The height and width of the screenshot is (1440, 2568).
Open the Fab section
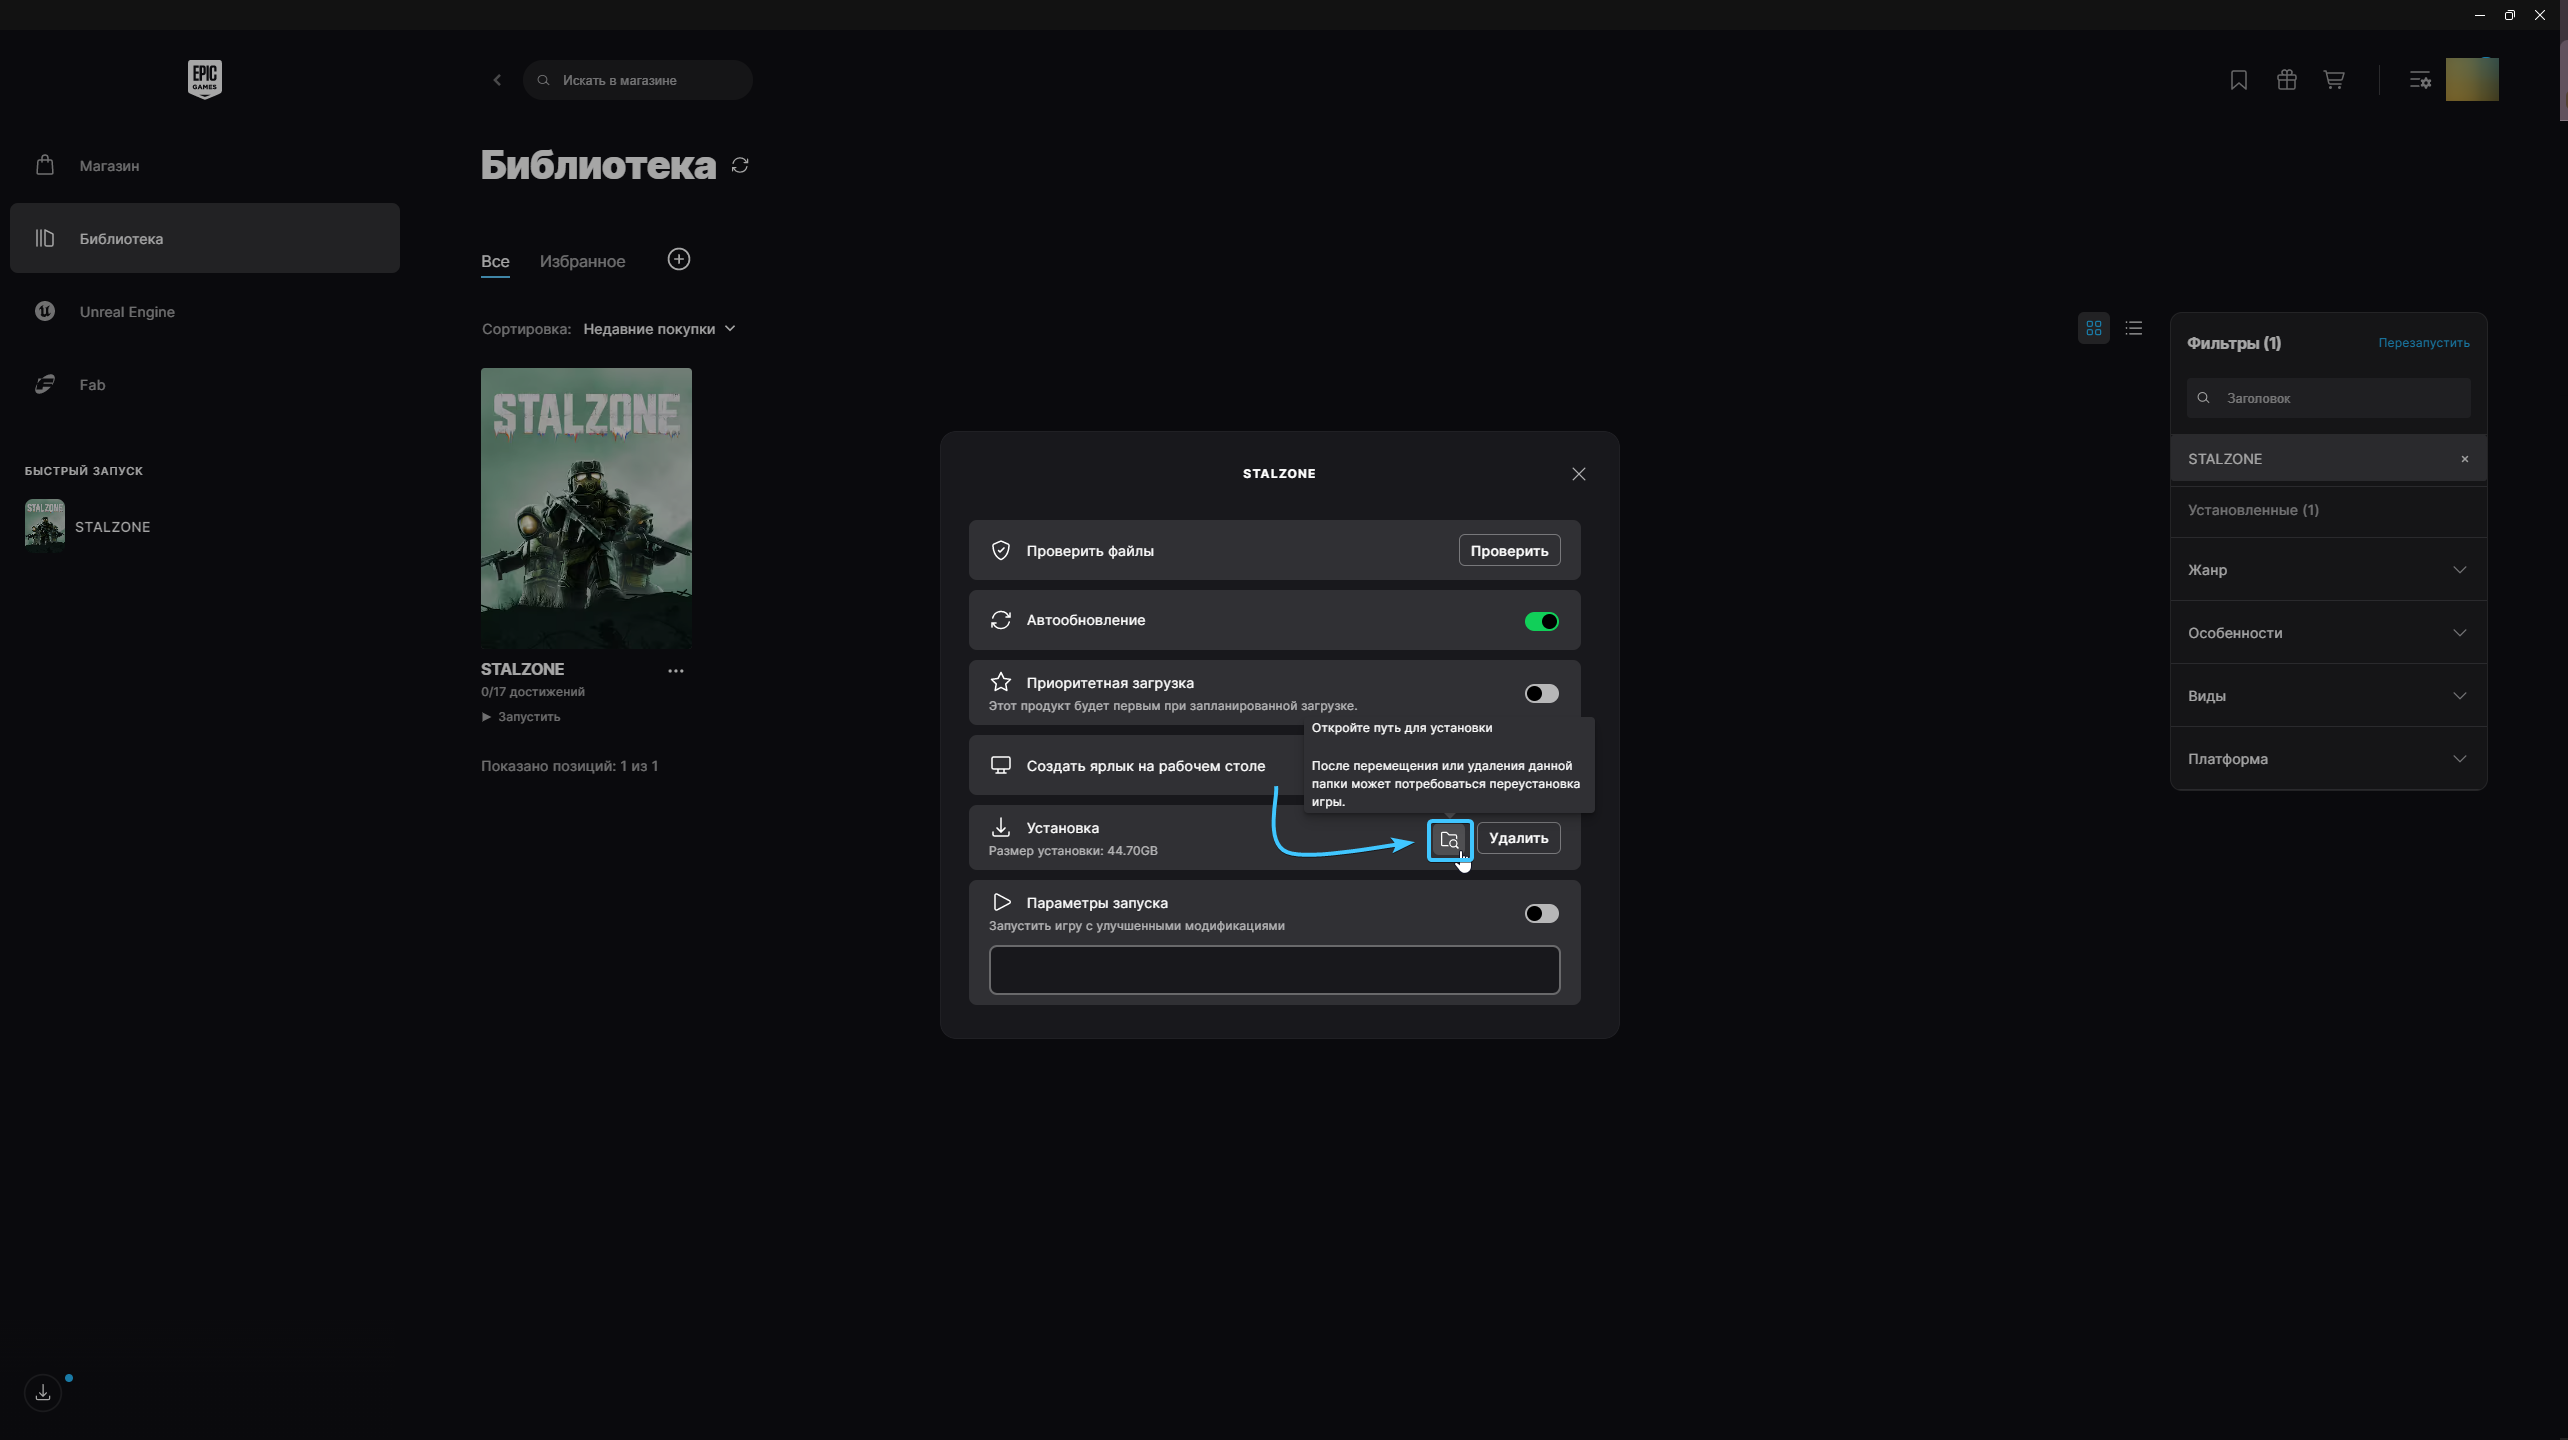coord(205,384)
